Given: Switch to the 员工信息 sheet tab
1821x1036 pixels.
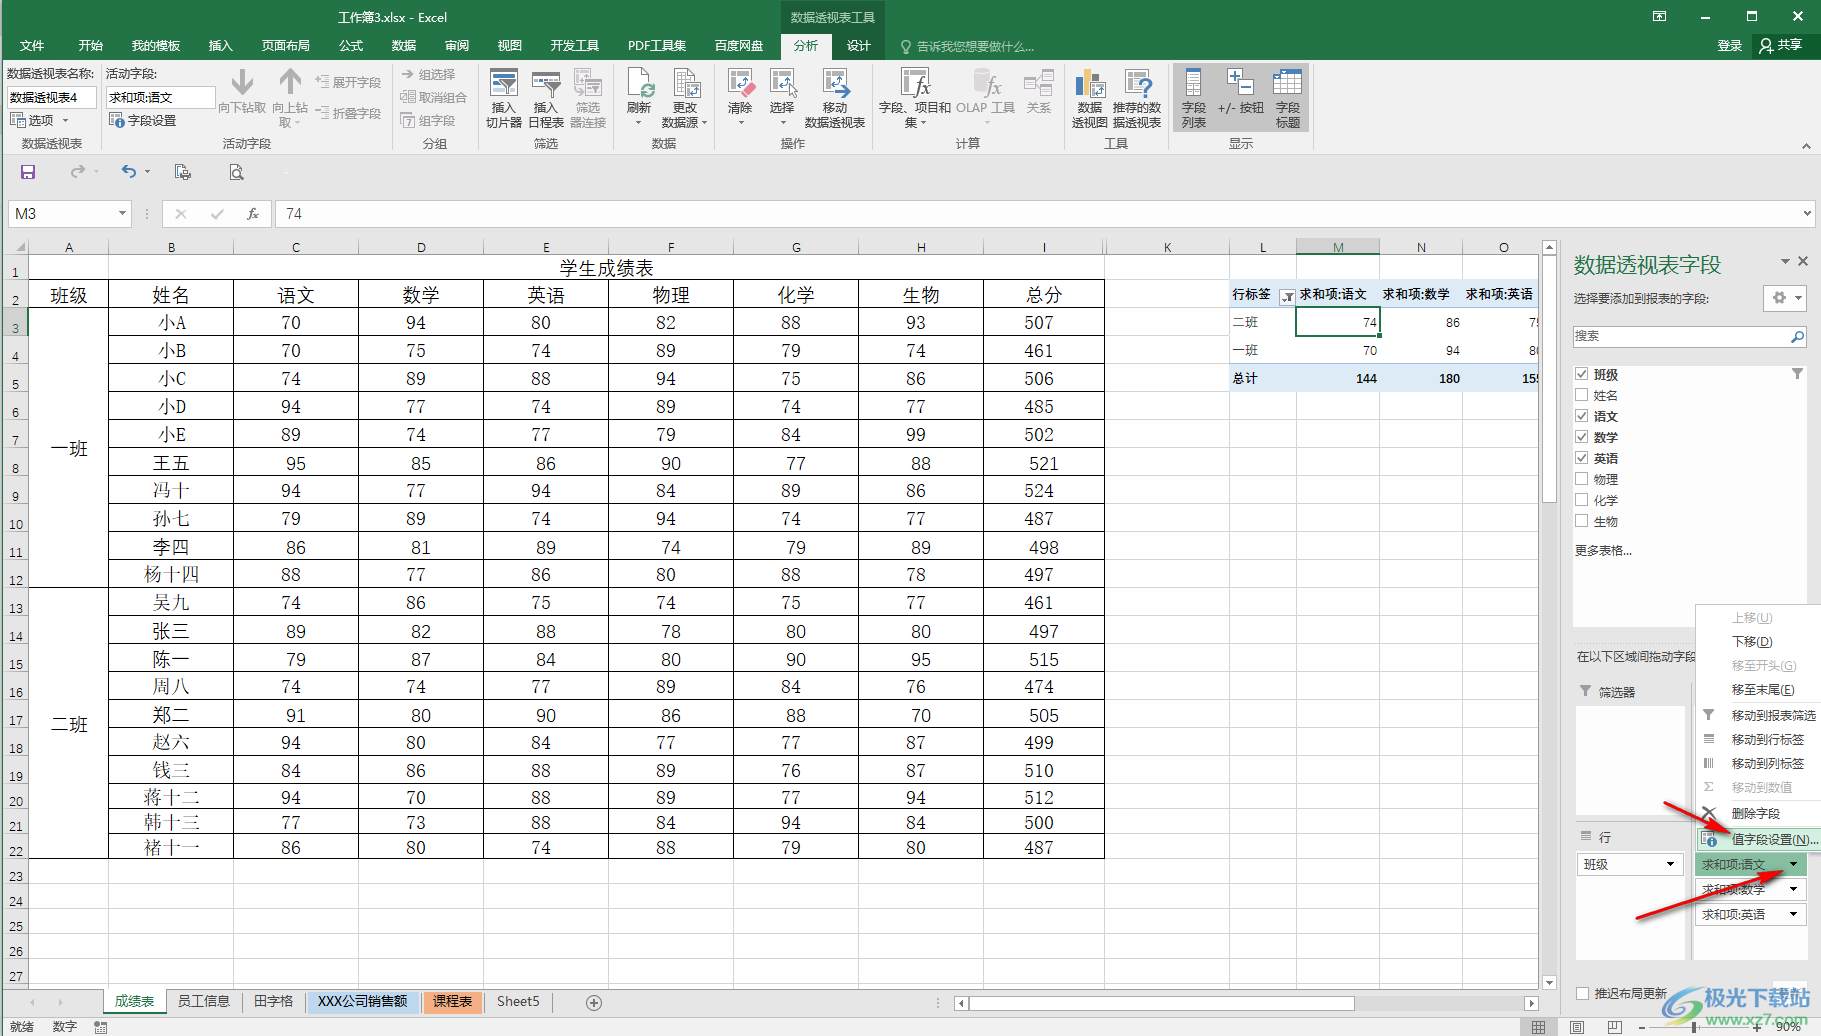Looking at the screenshot, I should click(204, 1001).
